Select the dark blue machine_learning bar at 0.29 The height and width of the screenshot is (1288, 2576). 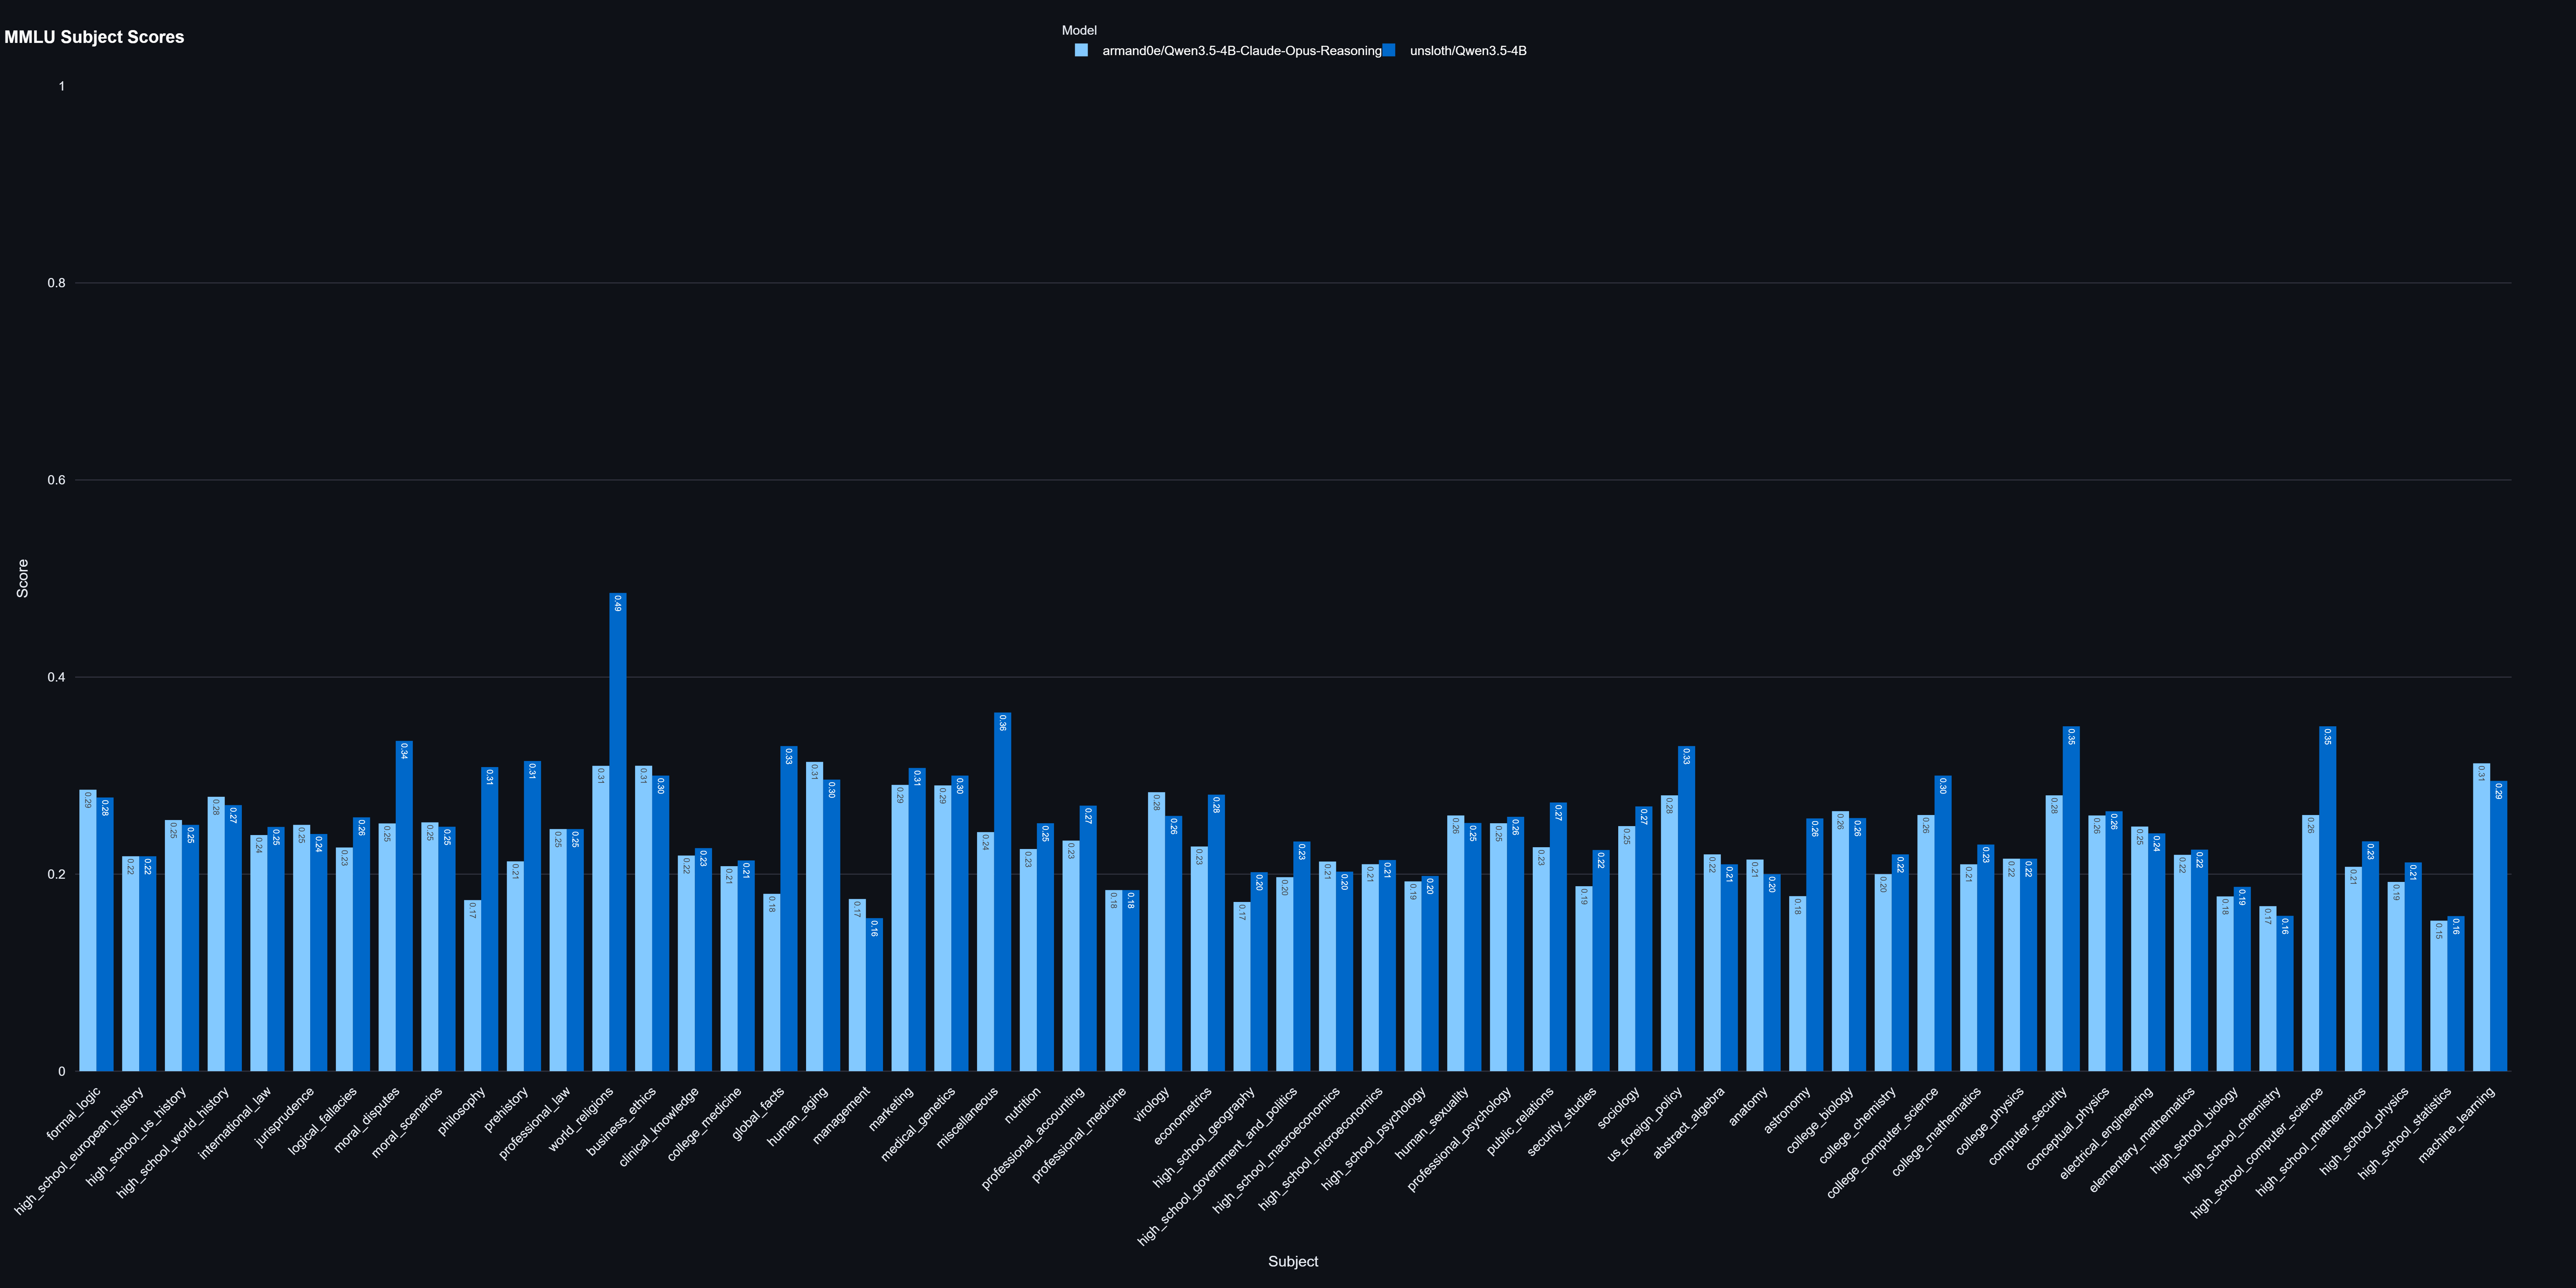pyautogui.click(x=2499, y=926)
